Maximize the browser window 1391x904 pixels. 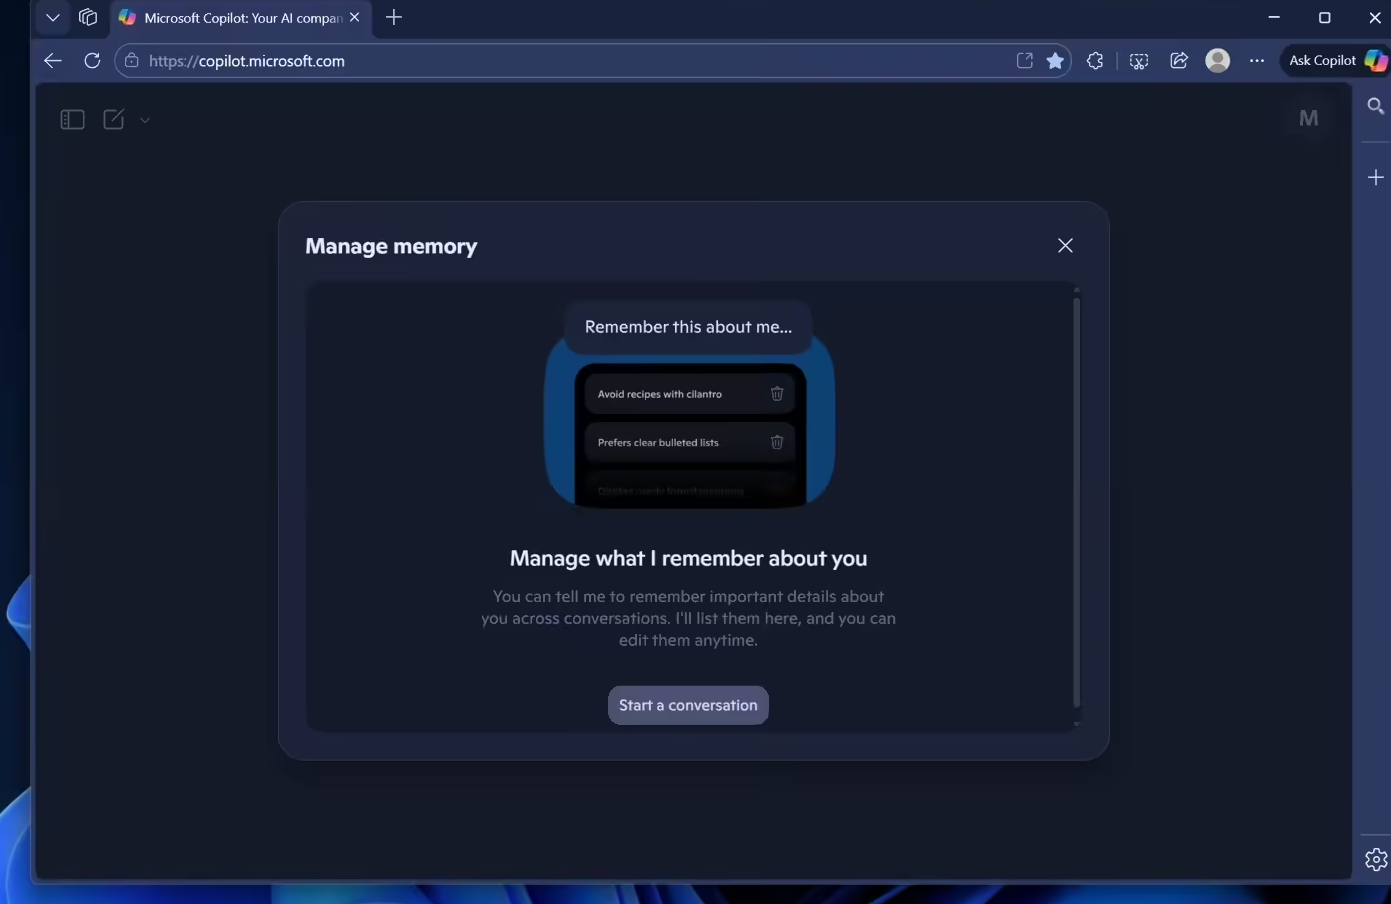tap(1324, 17)
